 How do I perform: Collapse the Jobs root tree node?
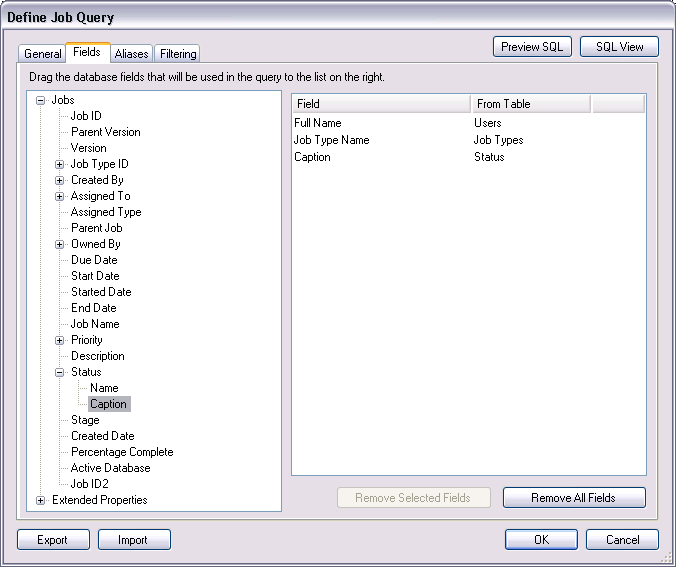click(41, 100)
